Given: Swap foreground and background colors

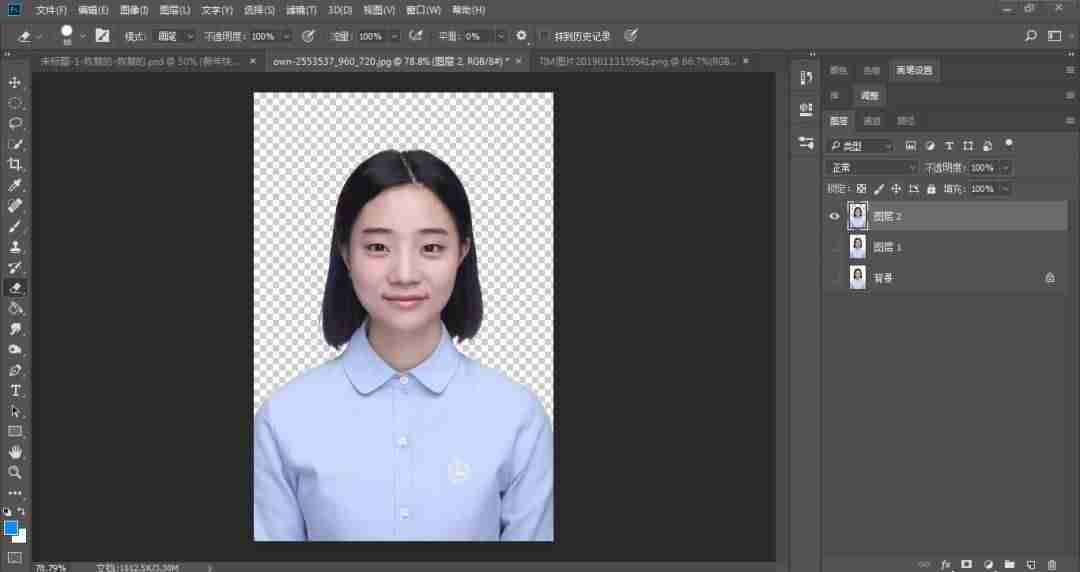Looking at the screenshot, I should 21,511.
